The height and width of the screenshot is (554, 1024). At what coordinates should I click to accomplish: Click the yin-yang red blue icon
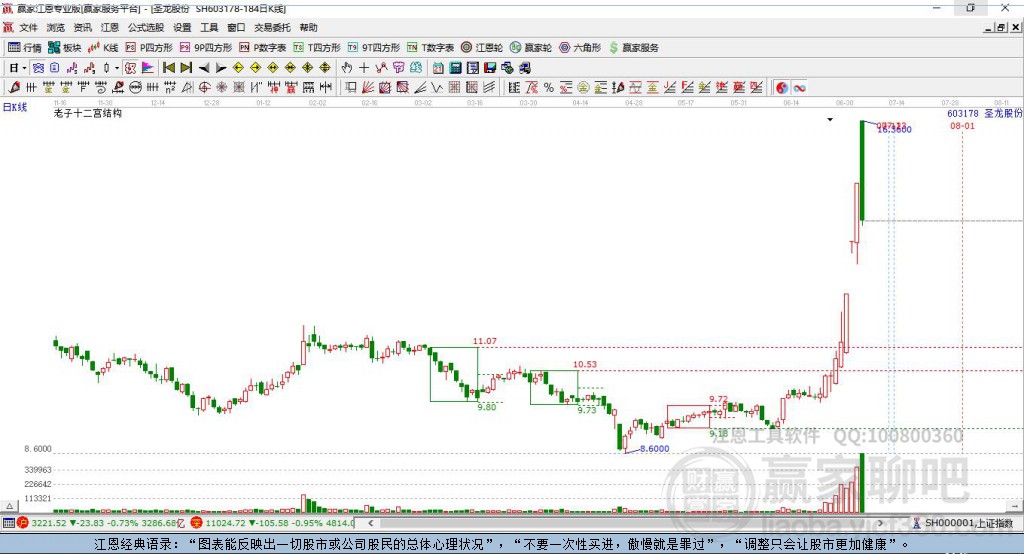pyautogui.click(x=782, y=88)
